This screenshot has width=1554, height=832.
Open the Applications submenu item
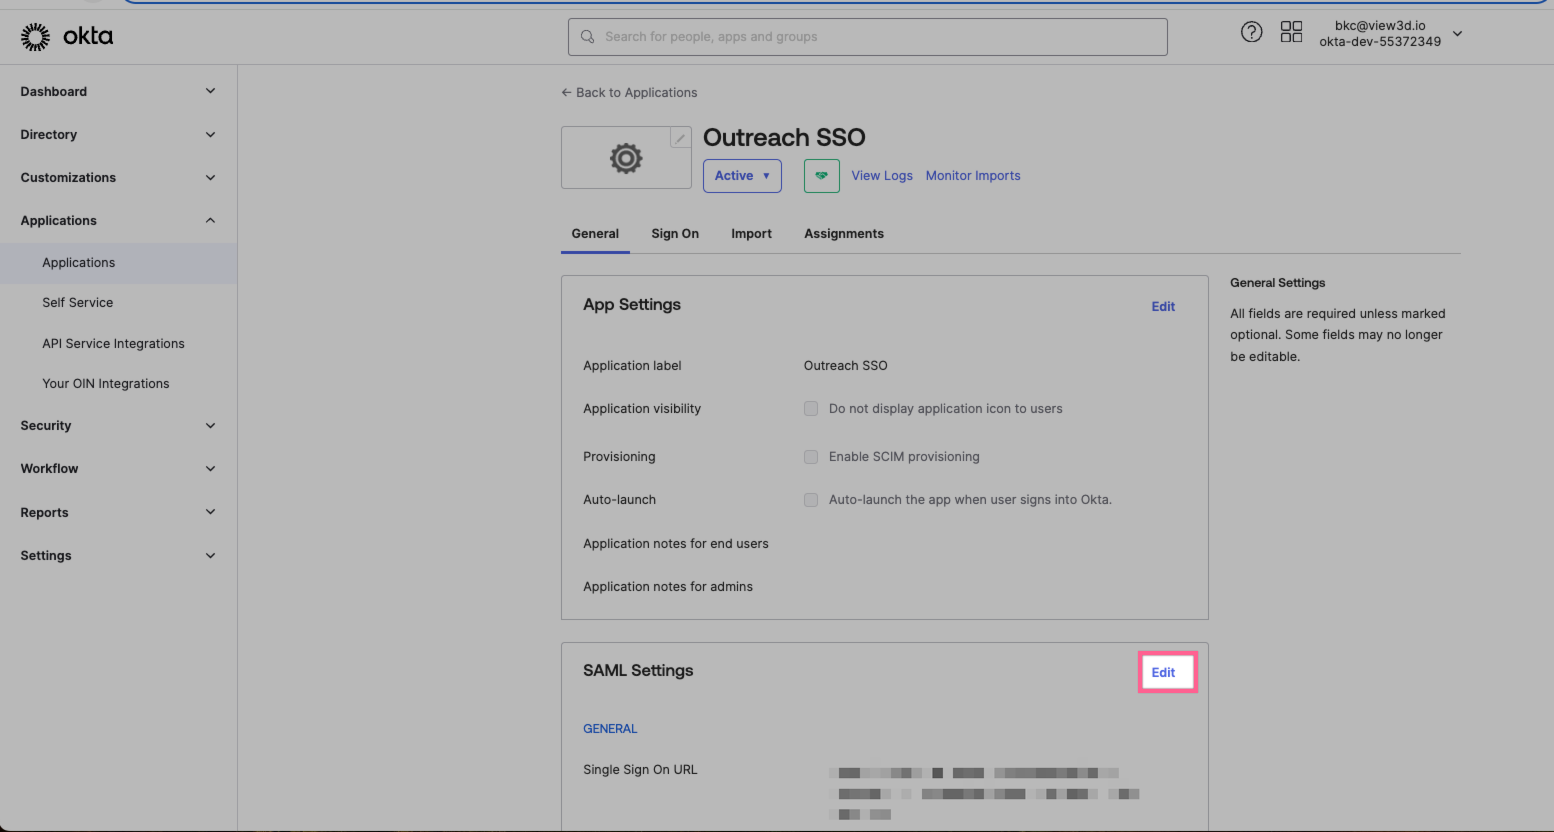coord(118,263)
